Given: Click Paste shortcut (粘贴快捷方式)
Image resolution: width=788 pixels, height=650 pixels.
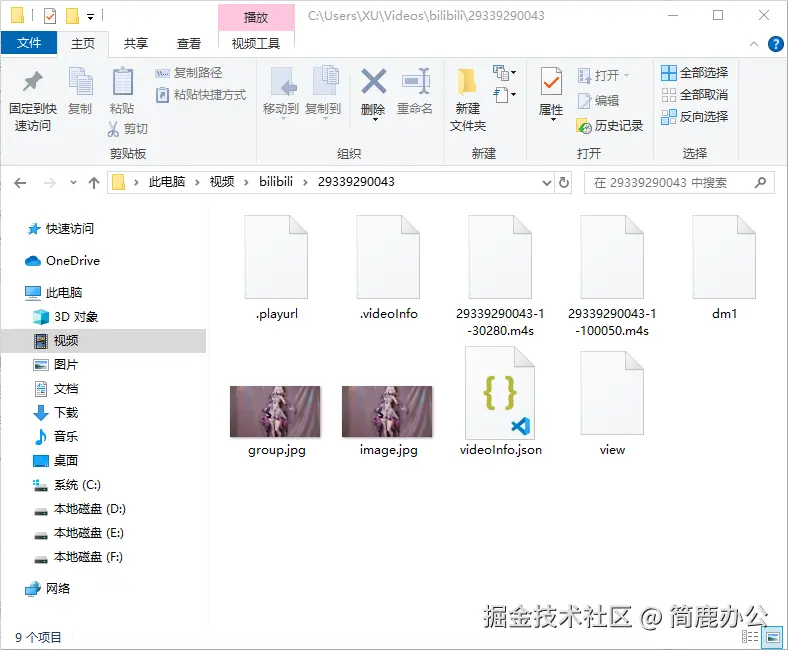Looking at the screenshot, I should pos(201,95).
